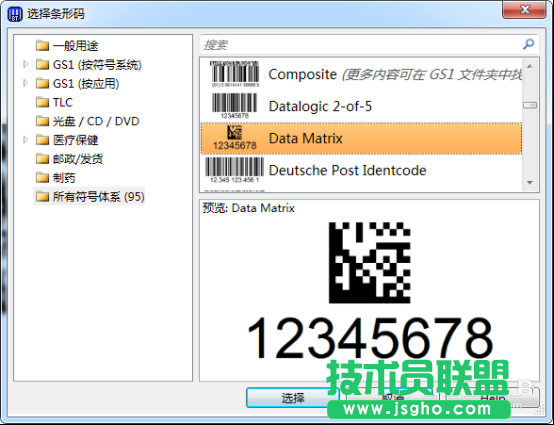554x425 pixels.
Task: Open the 一般用途 folder icon
Action: click(x=42, y=46)
